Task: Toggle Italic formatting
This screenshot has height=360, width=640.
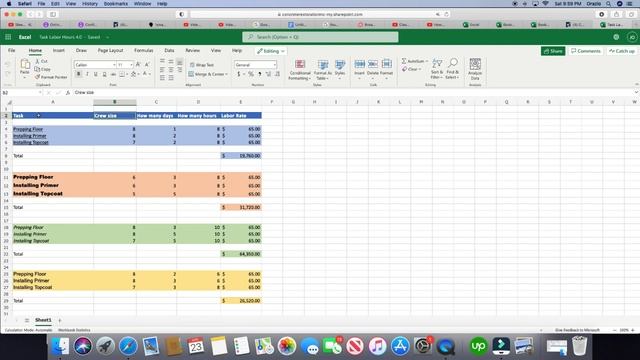Action: 87,74
